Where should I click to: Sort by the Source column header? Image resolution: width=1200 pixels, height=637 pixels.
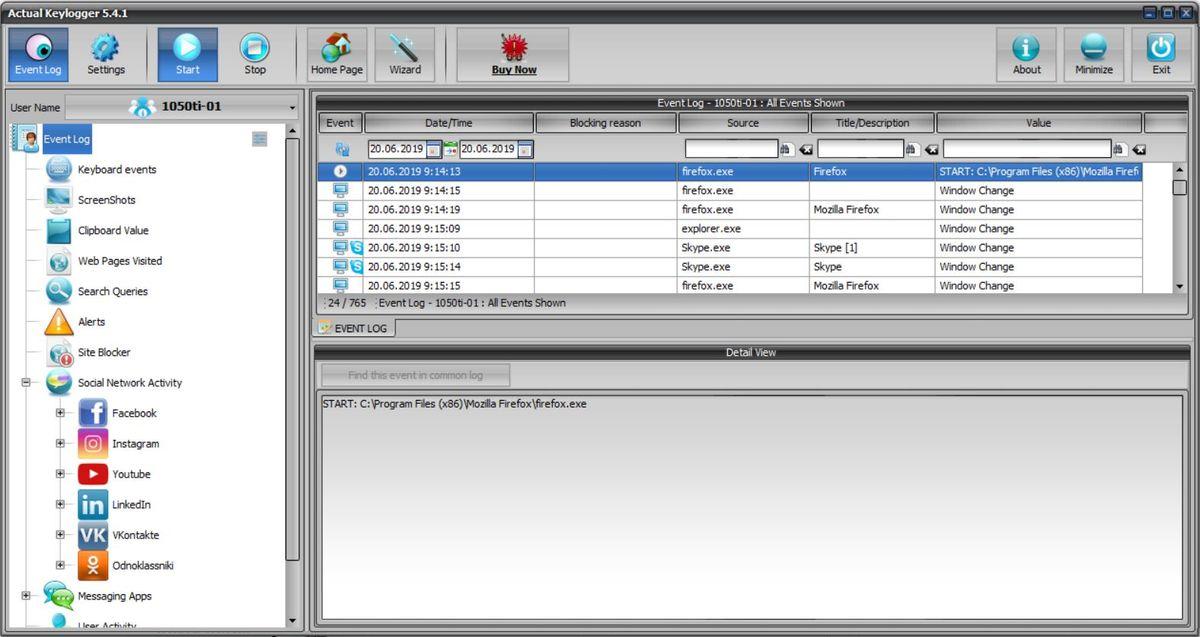coord(743,123)
